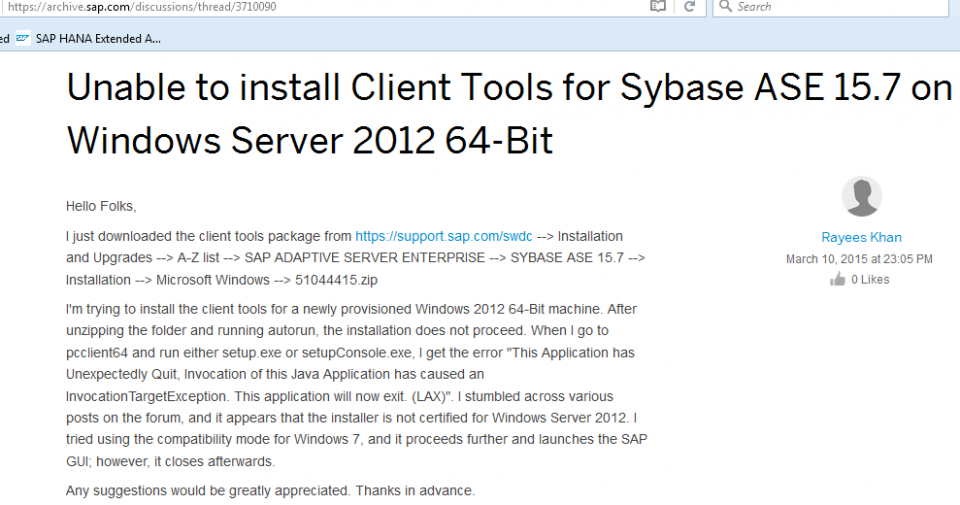Click the thumbs-up like icon
Image resolution: width=960 pixels, height=505 pixels.
coord(838,280)
